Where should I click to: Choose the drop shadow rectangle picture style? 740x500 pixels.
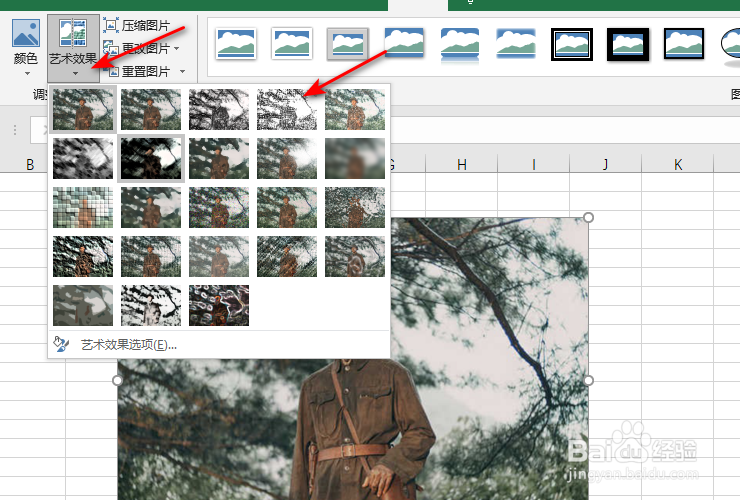(404, 43)
